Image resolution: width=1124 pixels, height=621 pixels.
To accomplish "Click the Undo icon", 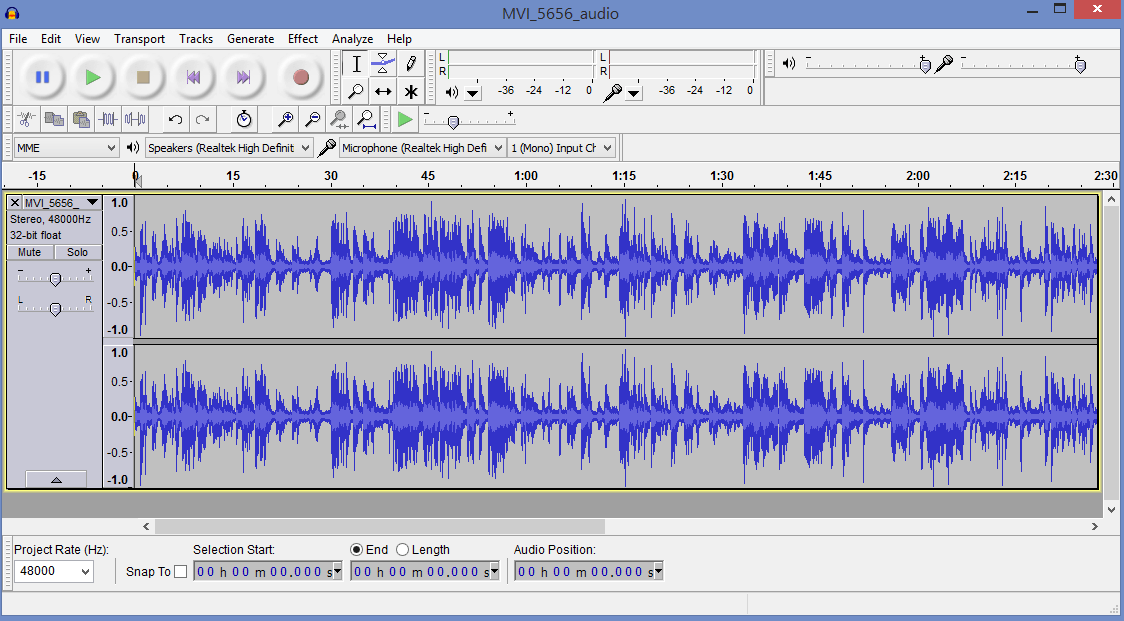I will 175,119.
